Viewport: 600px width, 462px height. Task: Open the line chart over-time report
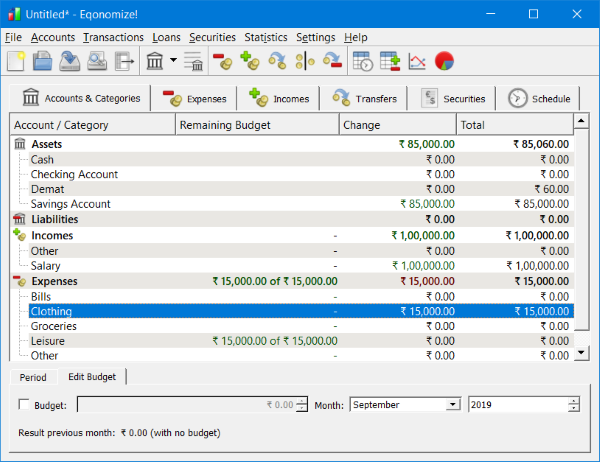(x=417, y=62)
